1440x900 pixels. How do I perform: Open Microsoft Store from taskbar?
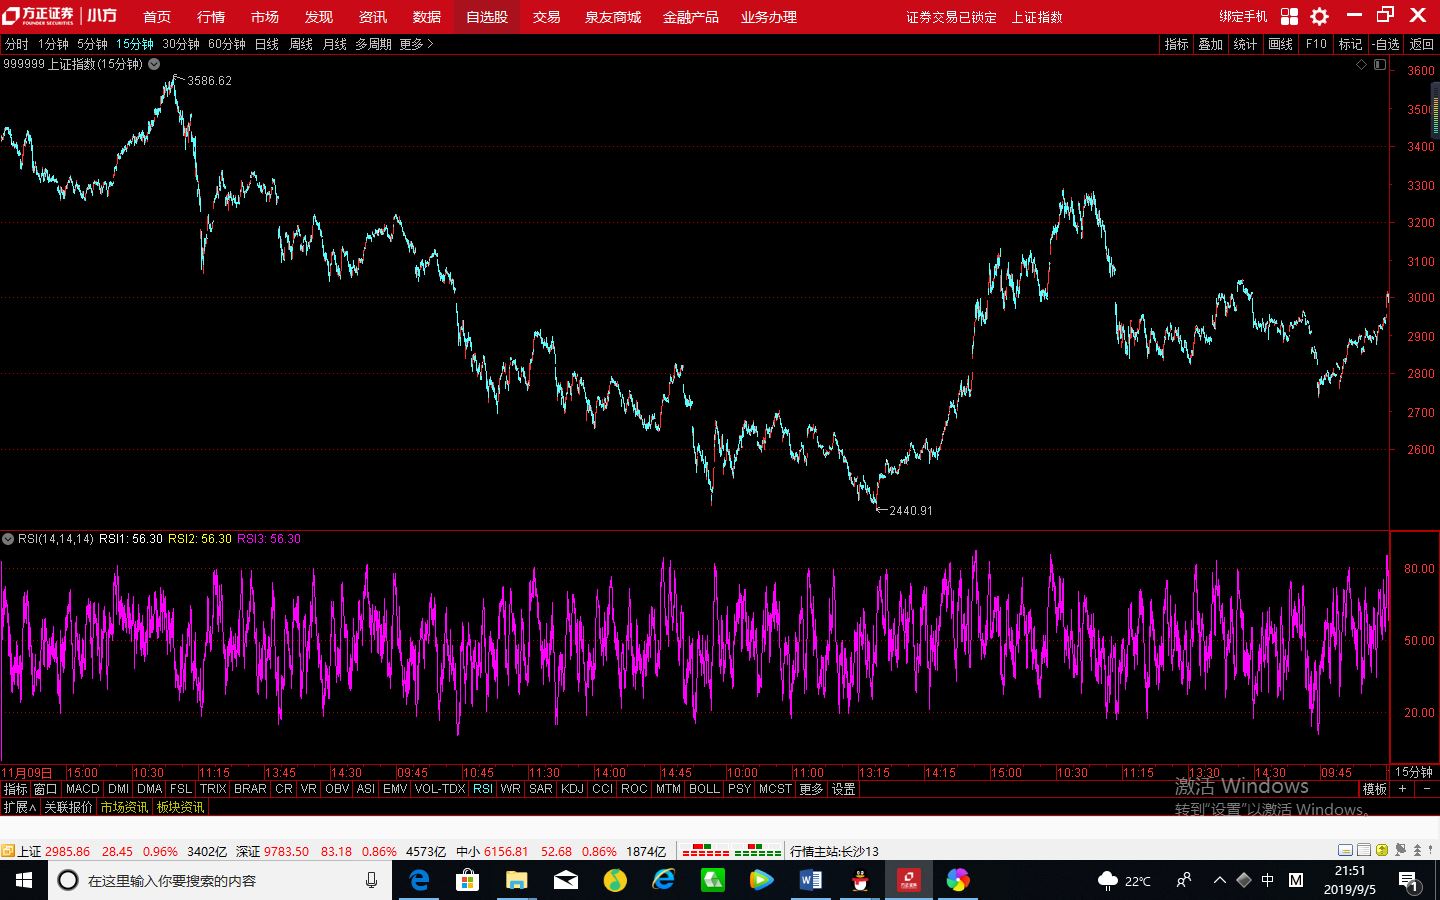point(467,880)
